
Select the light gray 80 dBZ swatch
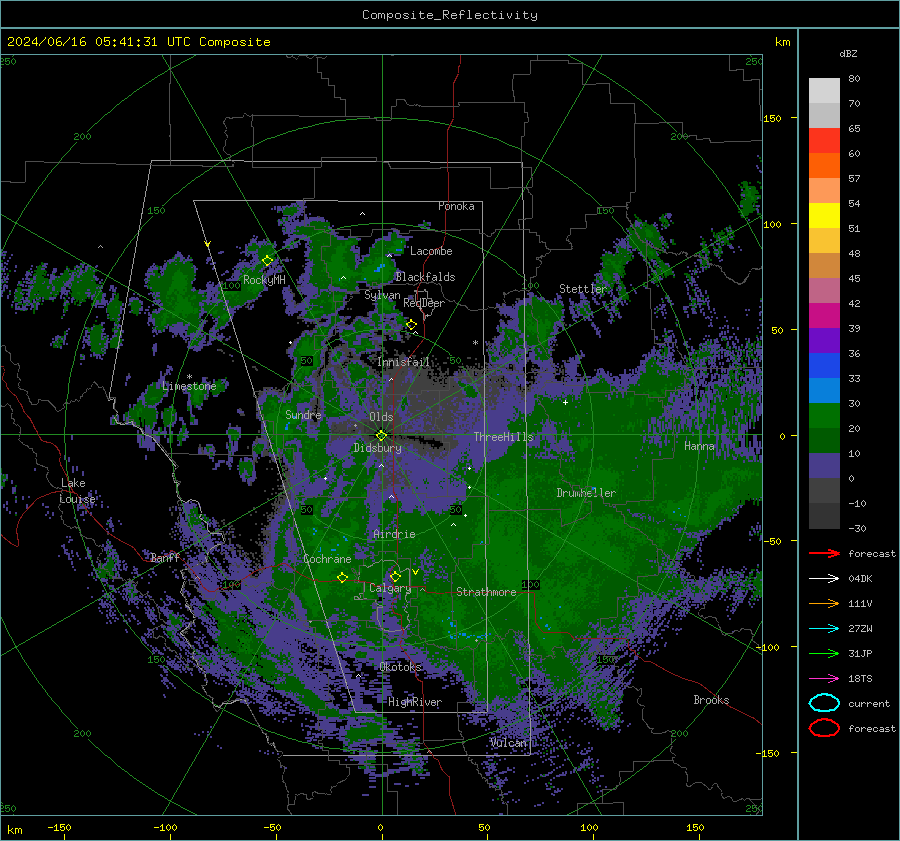coord(824,91)
